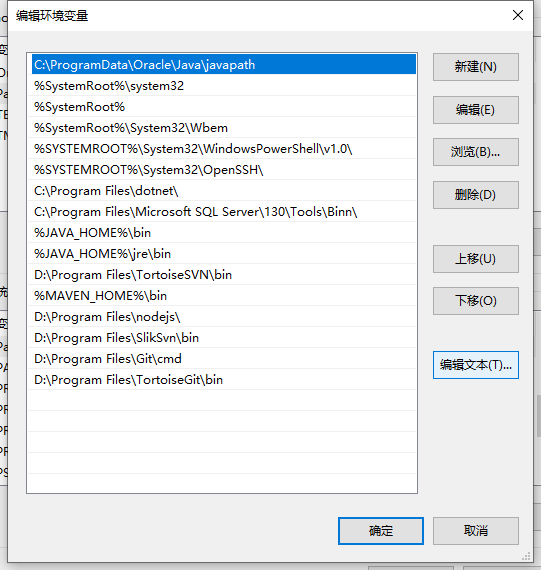Screen dimensions: 541x570
Task: Select the %SystemRoot%\system32 entry
Action: [222, 86]
